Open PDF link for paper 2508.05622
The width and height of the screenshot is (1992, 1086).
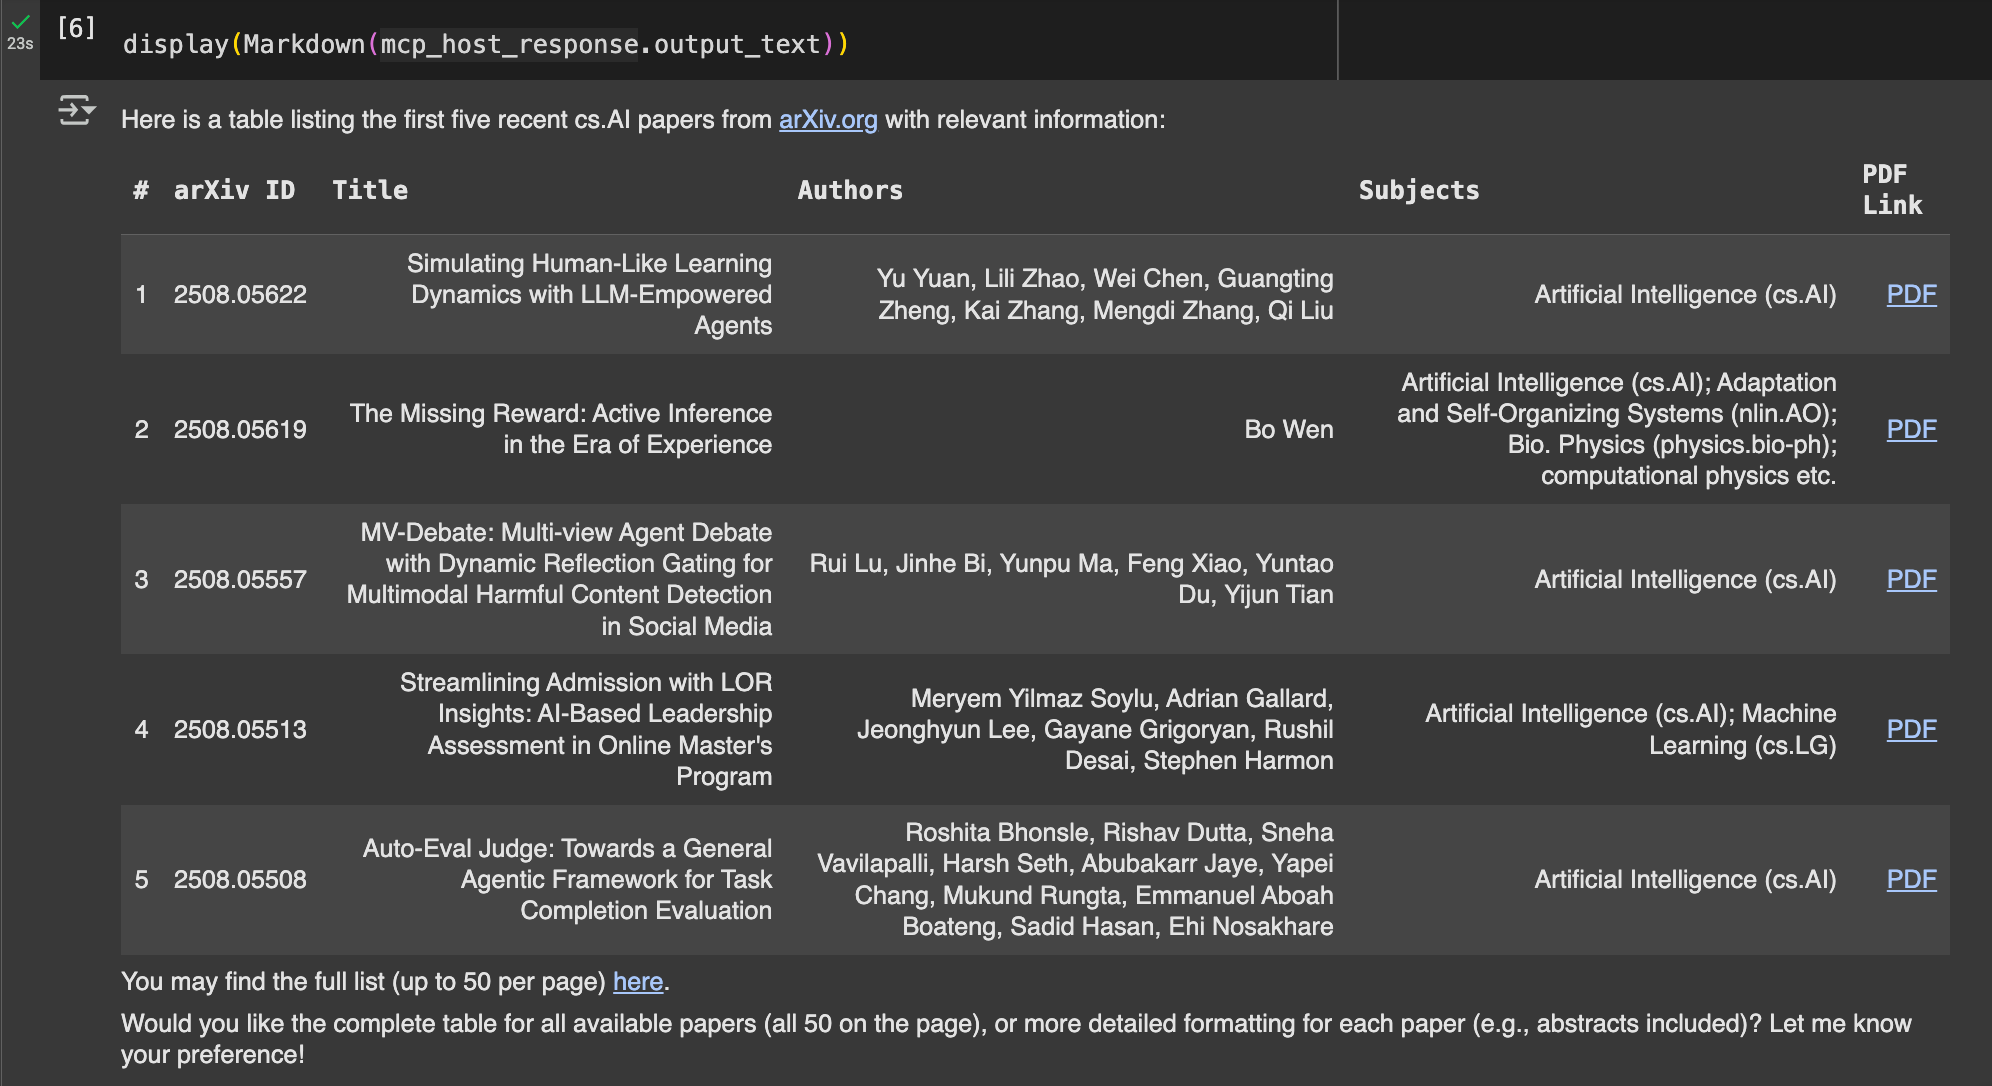[x=1911, y=294]
